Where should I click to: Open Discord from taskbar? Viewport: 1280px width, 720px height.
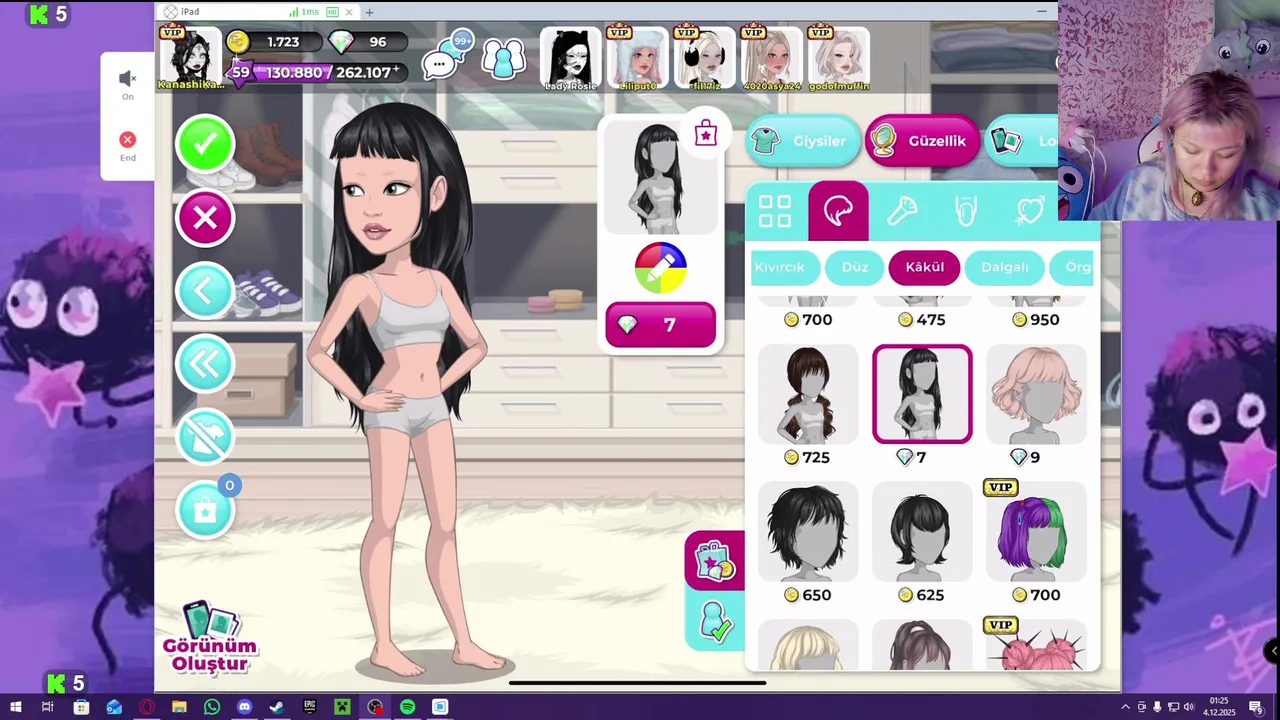point(245,707)
